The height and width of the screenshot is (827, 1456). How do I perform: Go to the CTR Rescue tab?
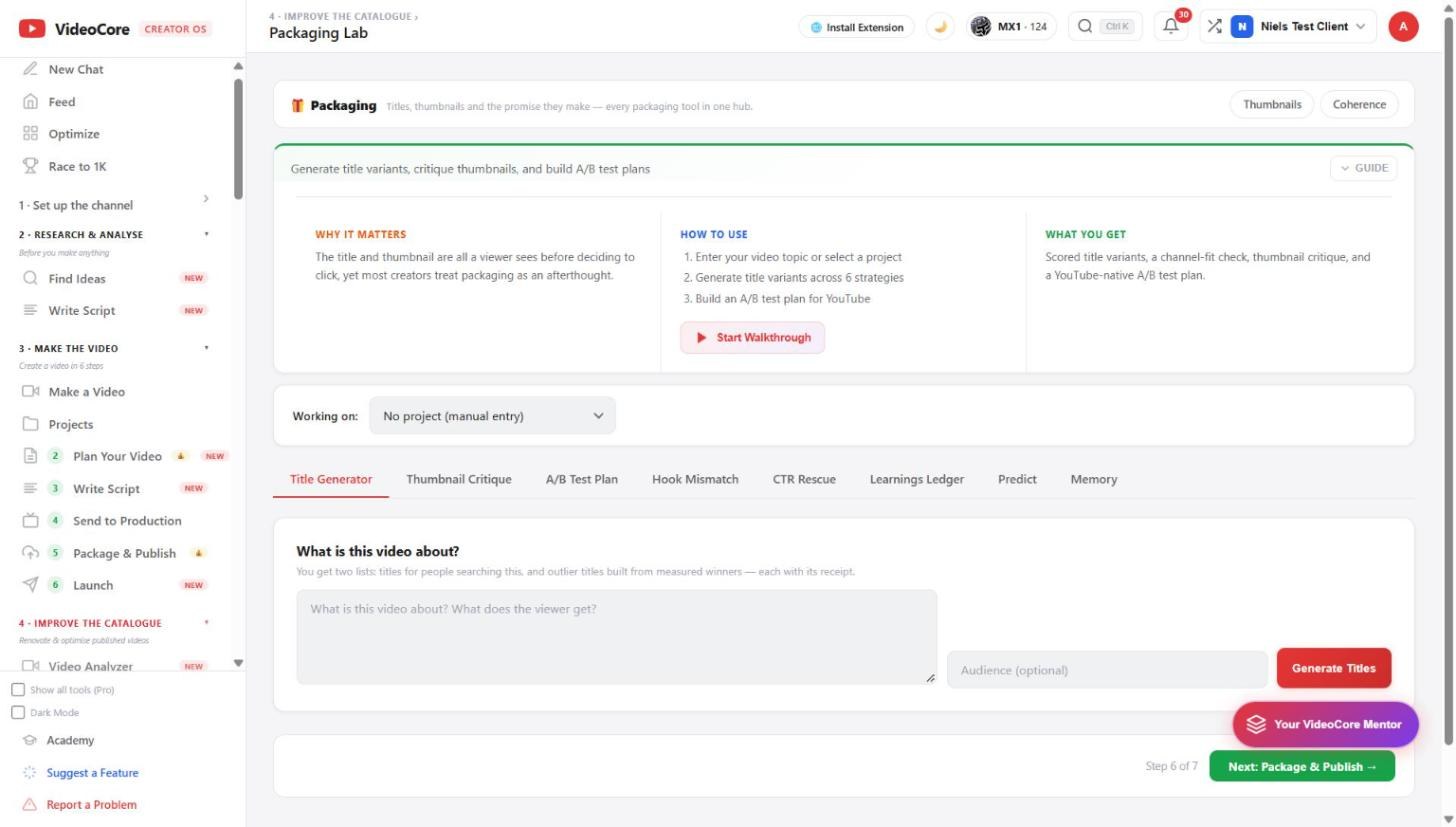click(x=804, y=479)
